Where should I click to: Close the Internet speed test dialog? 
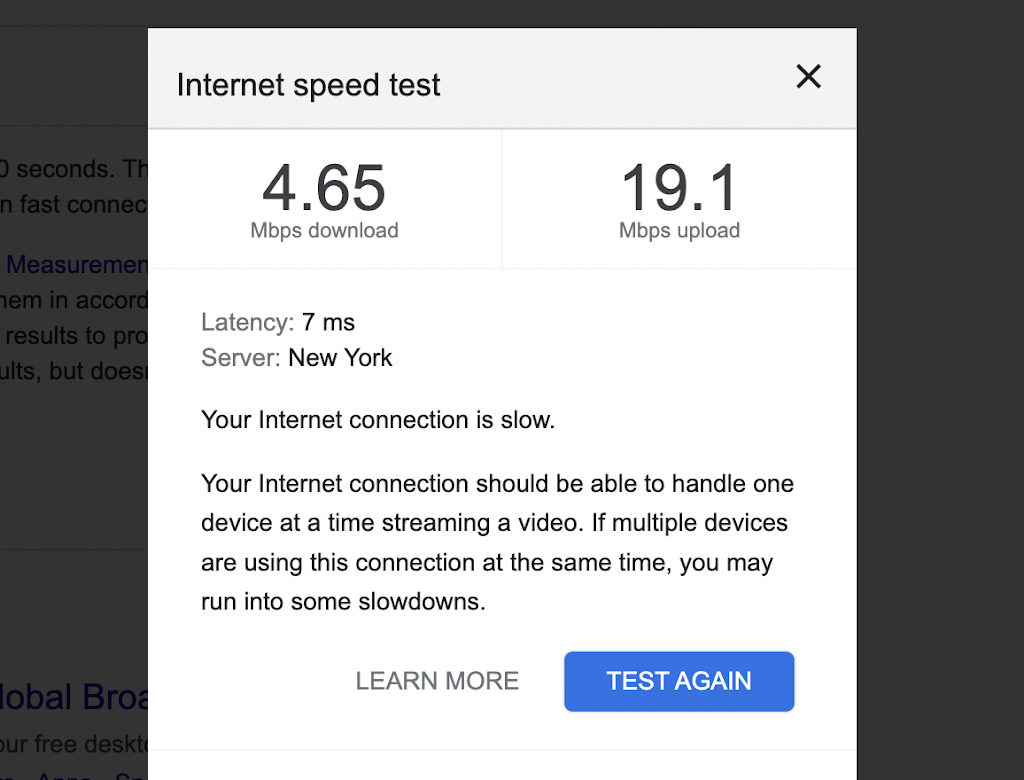[808, 77]
